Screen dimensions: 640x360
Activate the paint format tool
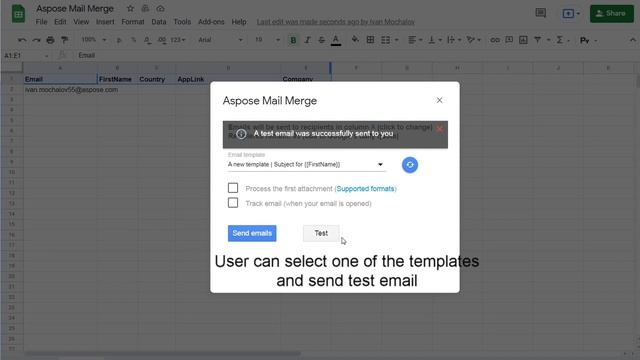pyautogui.click(x=64, y=40)
